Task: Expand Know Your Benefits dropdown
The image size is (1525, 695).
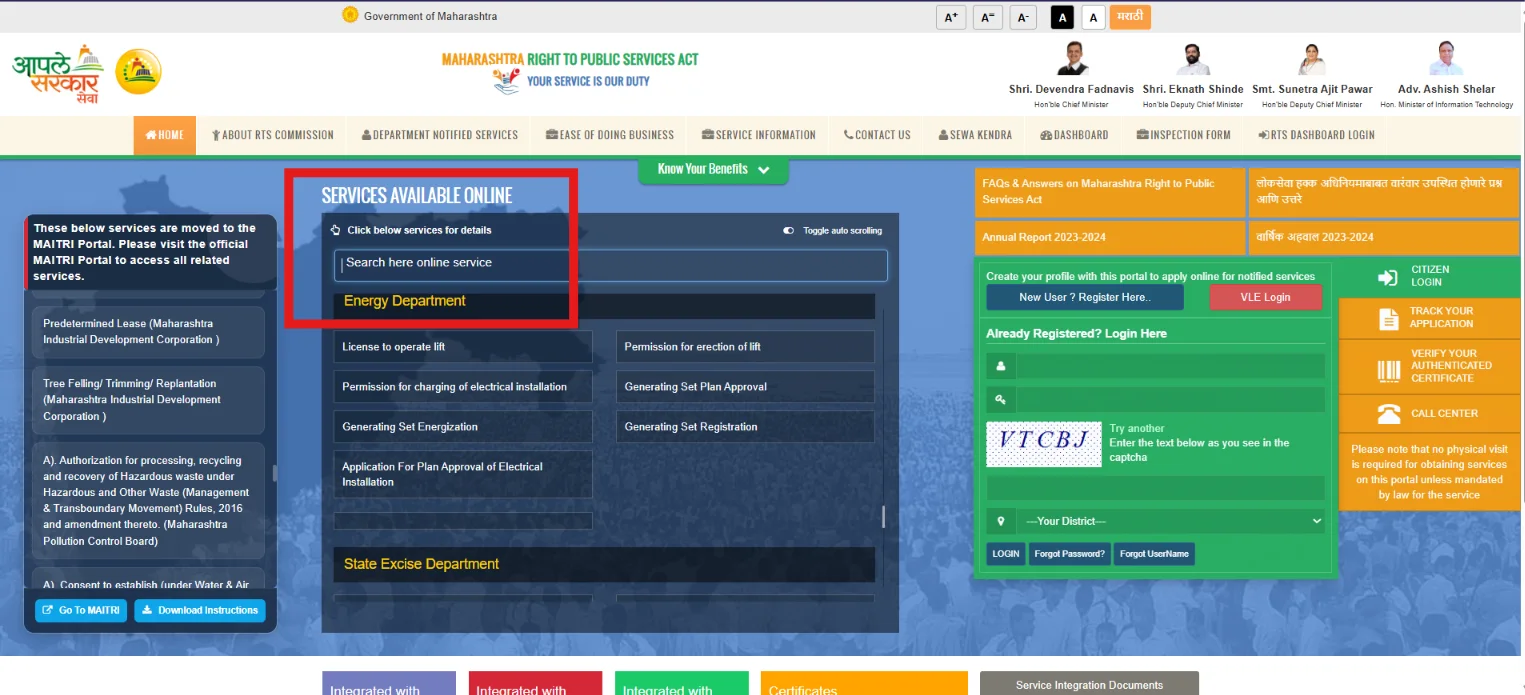Action: [x=713, y=169]
